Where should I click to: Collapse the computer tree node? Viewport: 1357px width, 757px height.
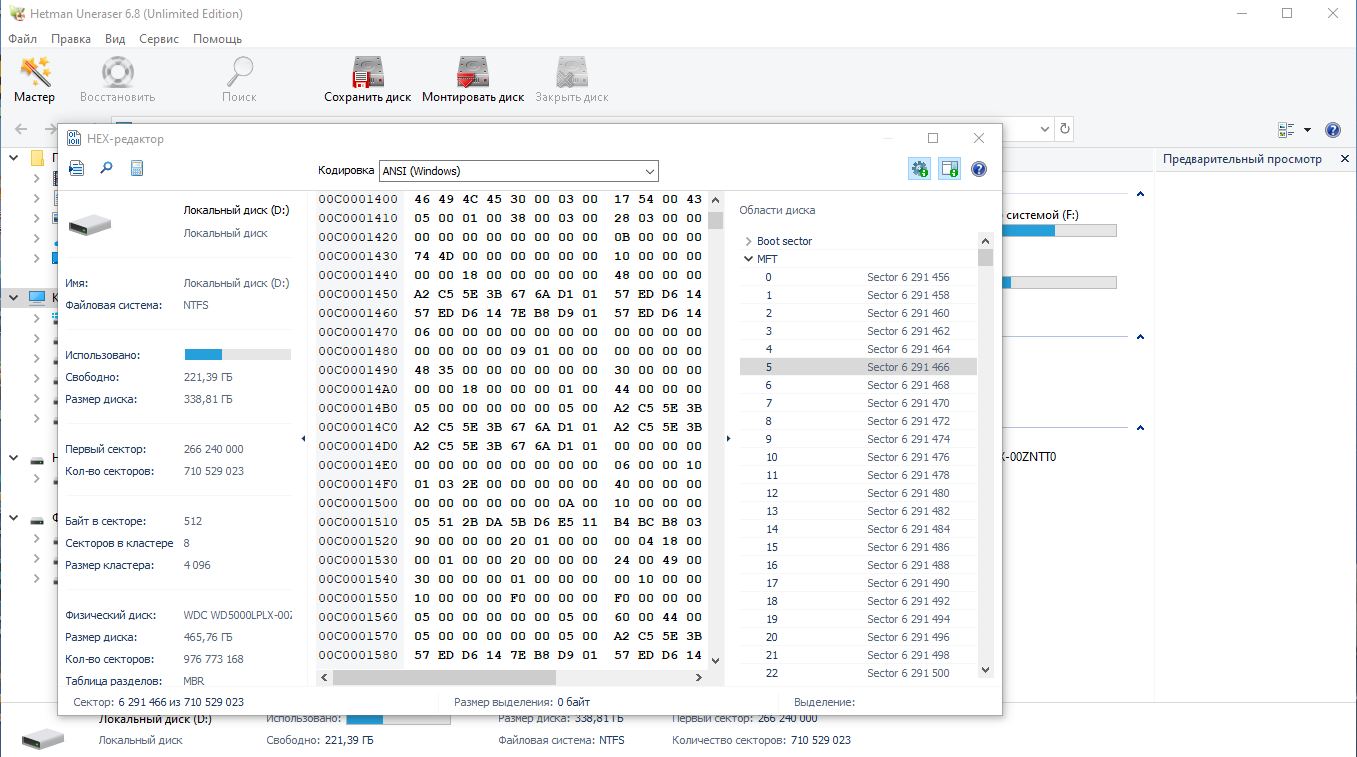13,297
